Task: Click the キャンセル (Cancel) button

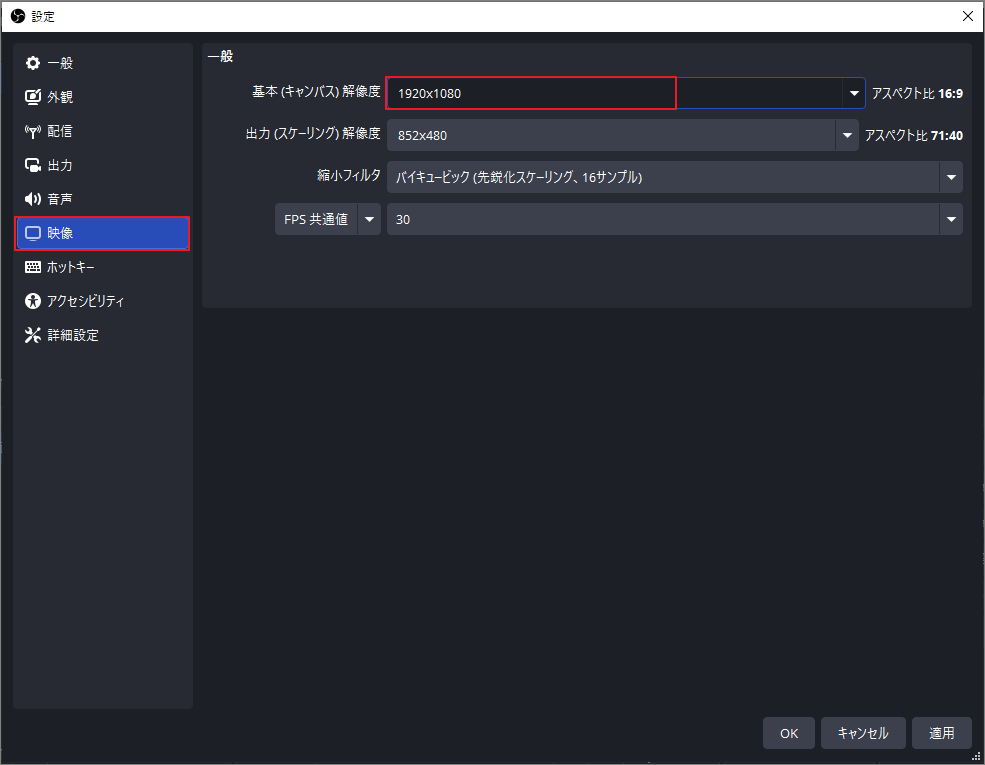Action: click(x=863, y=733)
